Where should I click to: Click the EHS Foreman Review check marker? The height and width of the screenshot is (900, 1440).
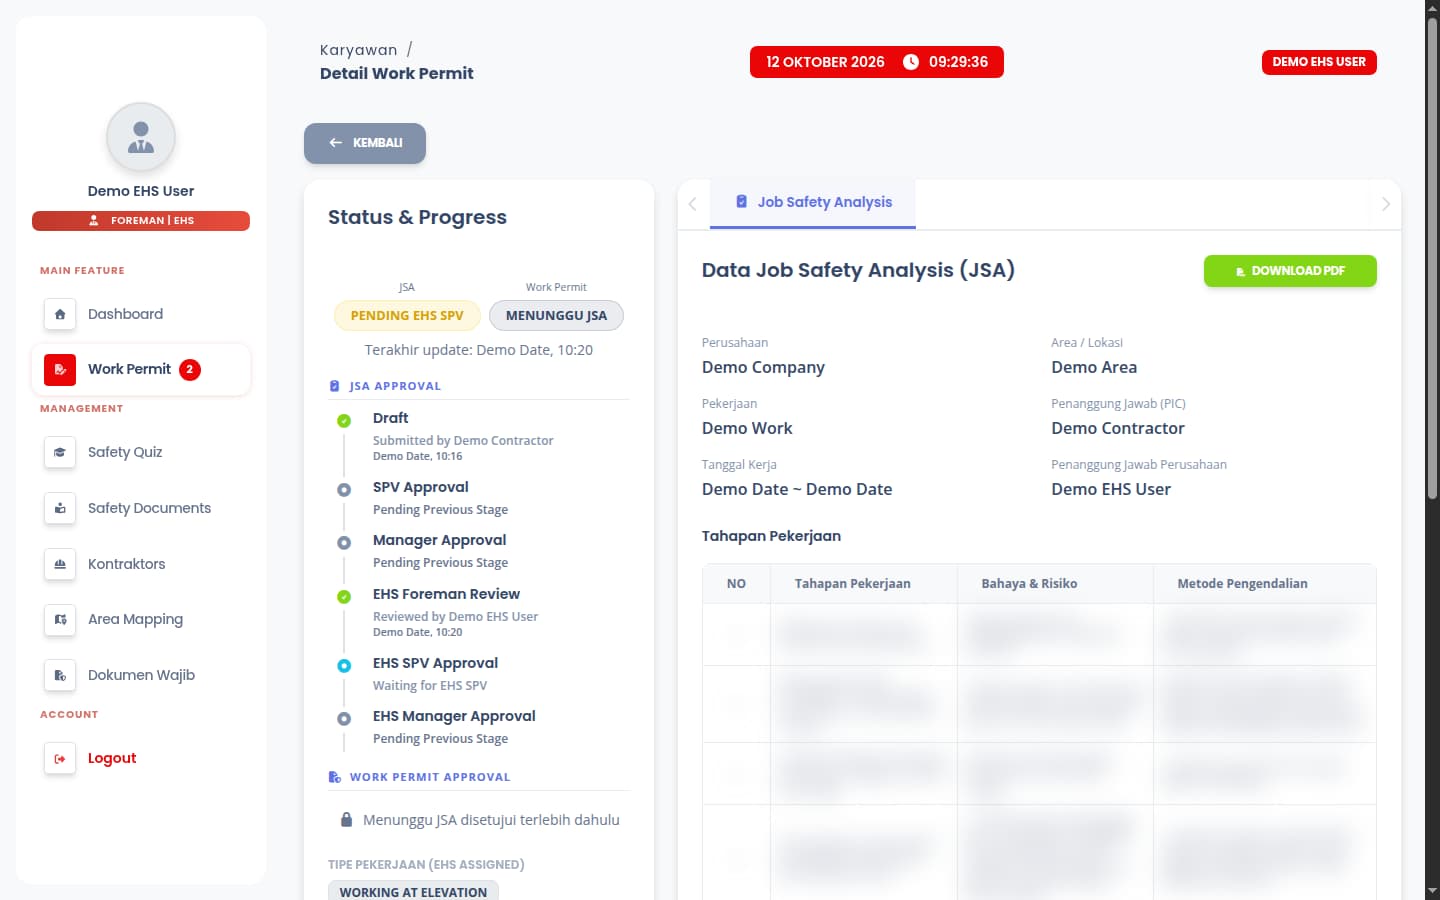344,597
